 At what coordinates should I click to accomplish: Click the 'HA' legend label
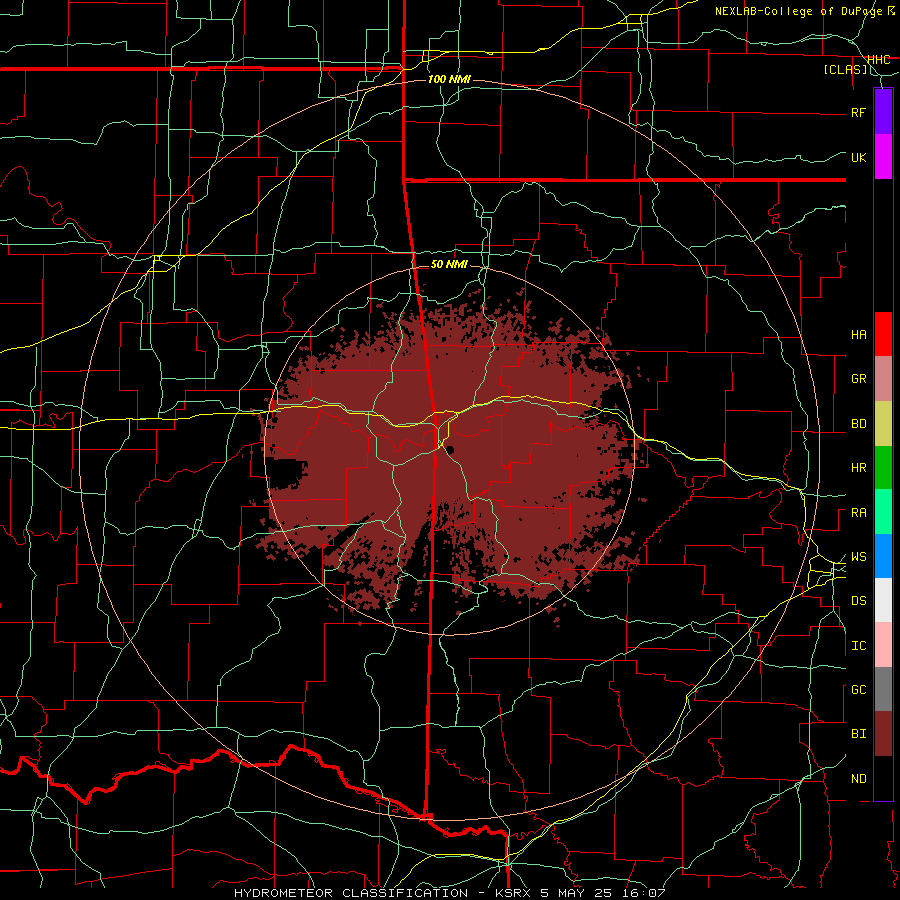tap(858, 335)
